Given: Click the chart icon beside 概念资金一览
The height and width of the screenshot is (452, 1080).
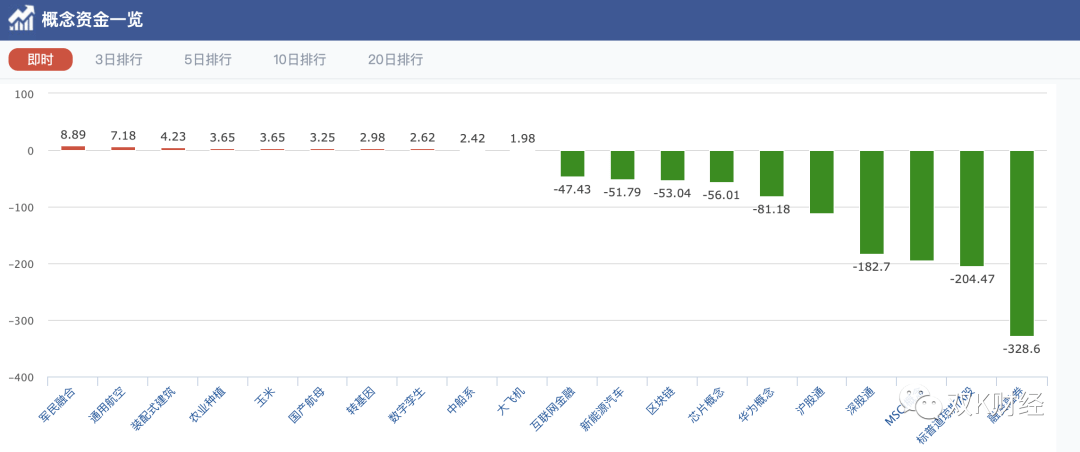Looking at the screenshot, I should pos(21,19).
